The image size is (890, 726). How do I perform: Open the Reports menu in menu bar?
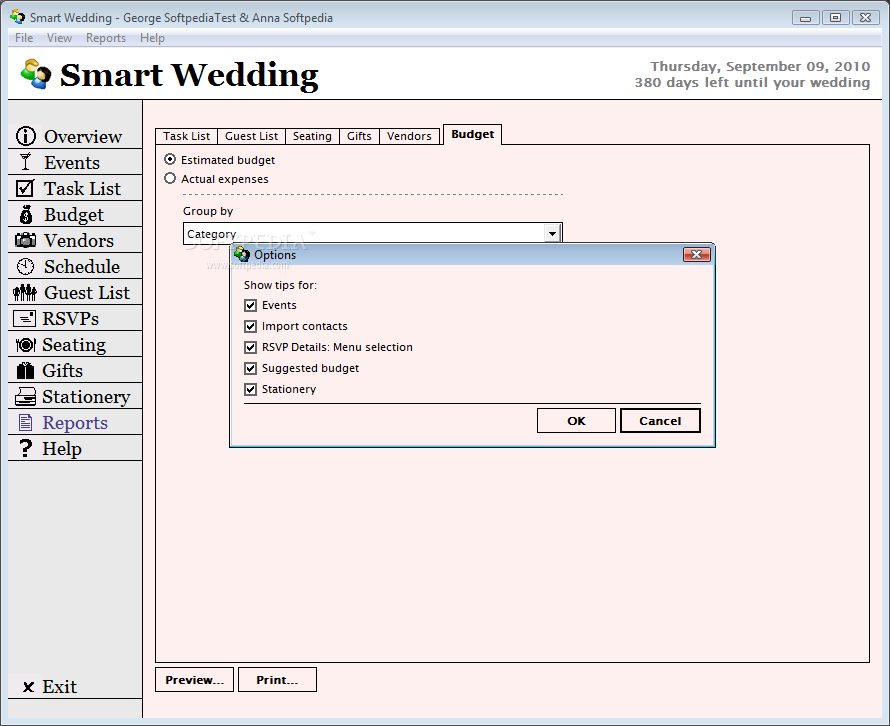pyautogui.click(x=106, y=38)
